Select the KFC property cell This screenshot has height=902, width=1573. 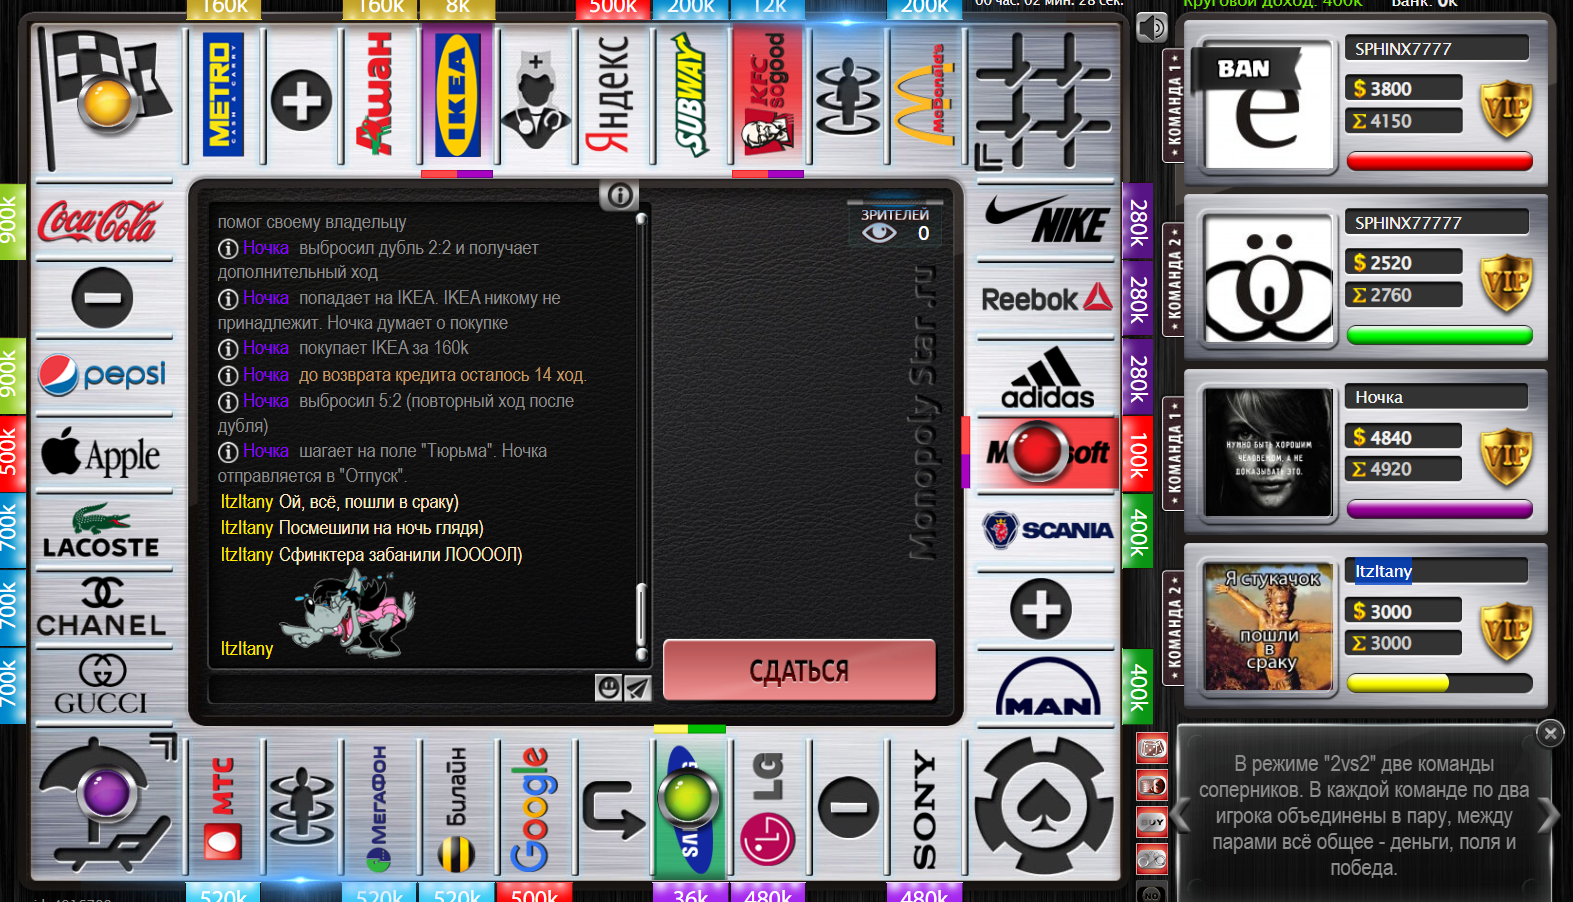[x=769, y=97]
